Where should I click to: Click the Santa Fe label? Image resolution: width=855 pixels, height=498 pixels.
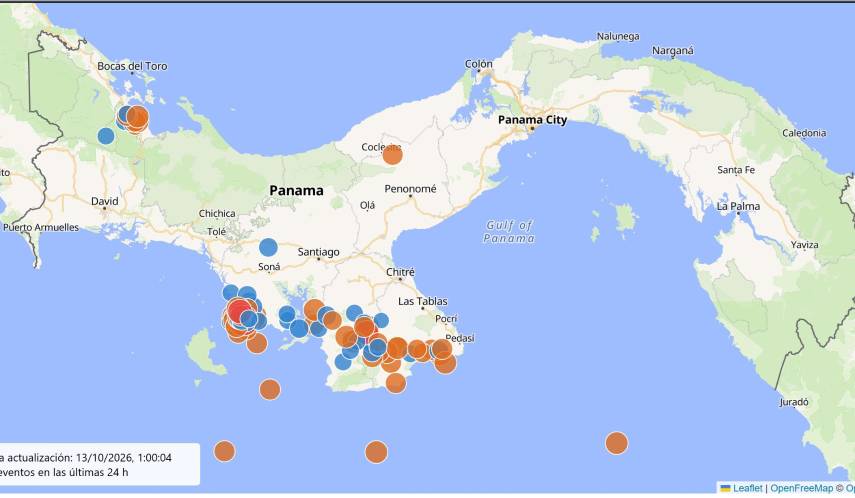[736, 170]
